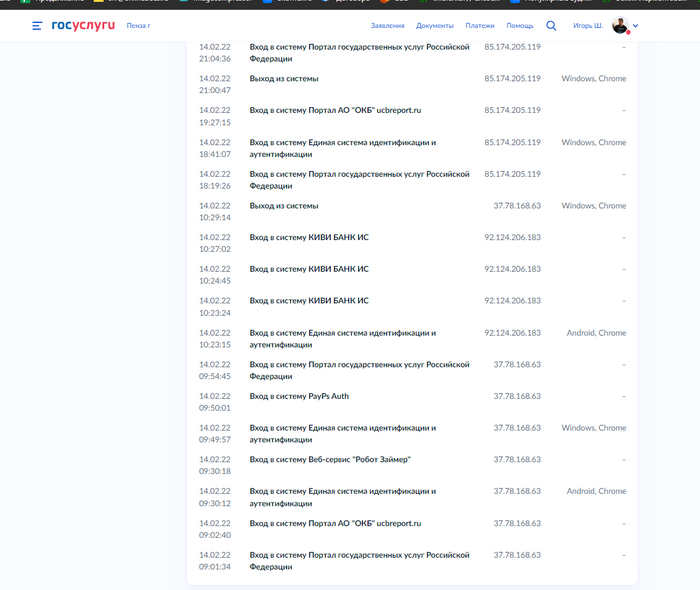Select the Портал государственных услуг entry at 09:01:34
The height and width of the screenshot is (590, 700).
359,561
